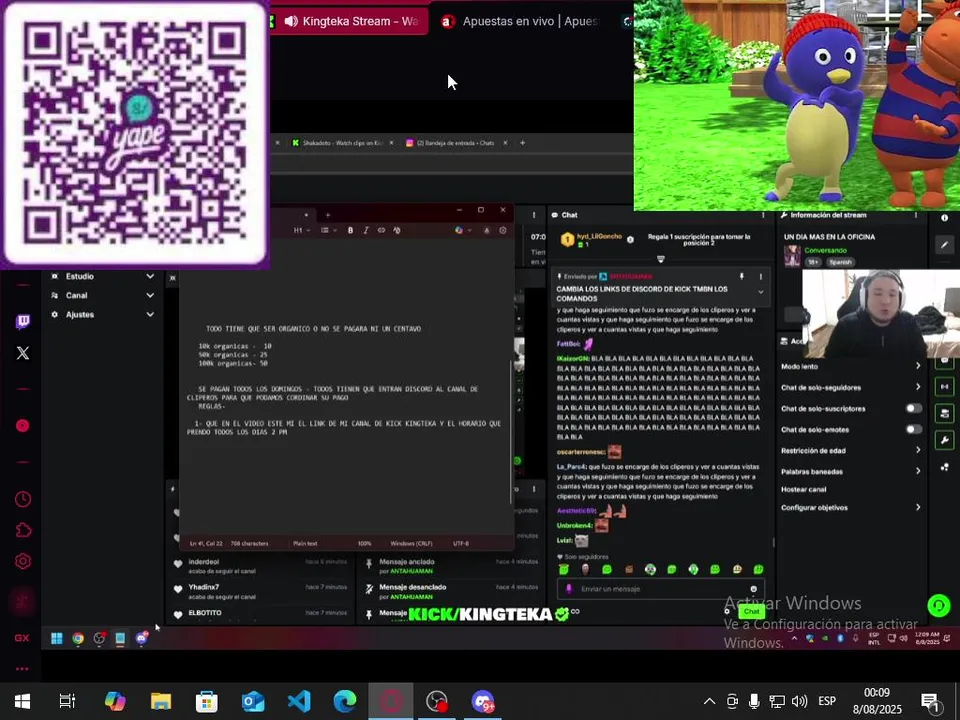This screenshot has width=960, height=720.
Task: Click the Conversando category link
Action: coord(825,250)
